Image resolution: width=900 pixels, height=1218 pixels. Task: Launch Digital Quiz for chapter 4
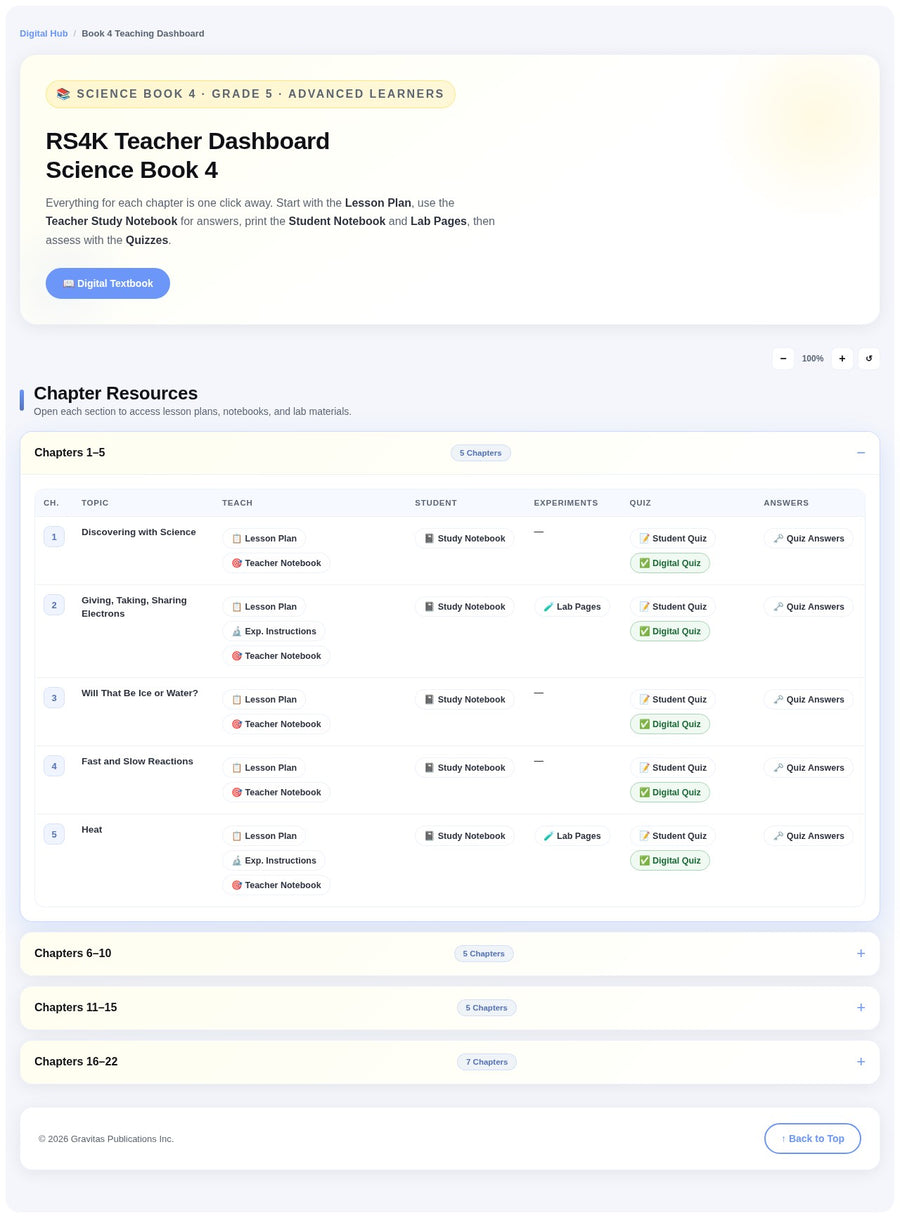670,792
